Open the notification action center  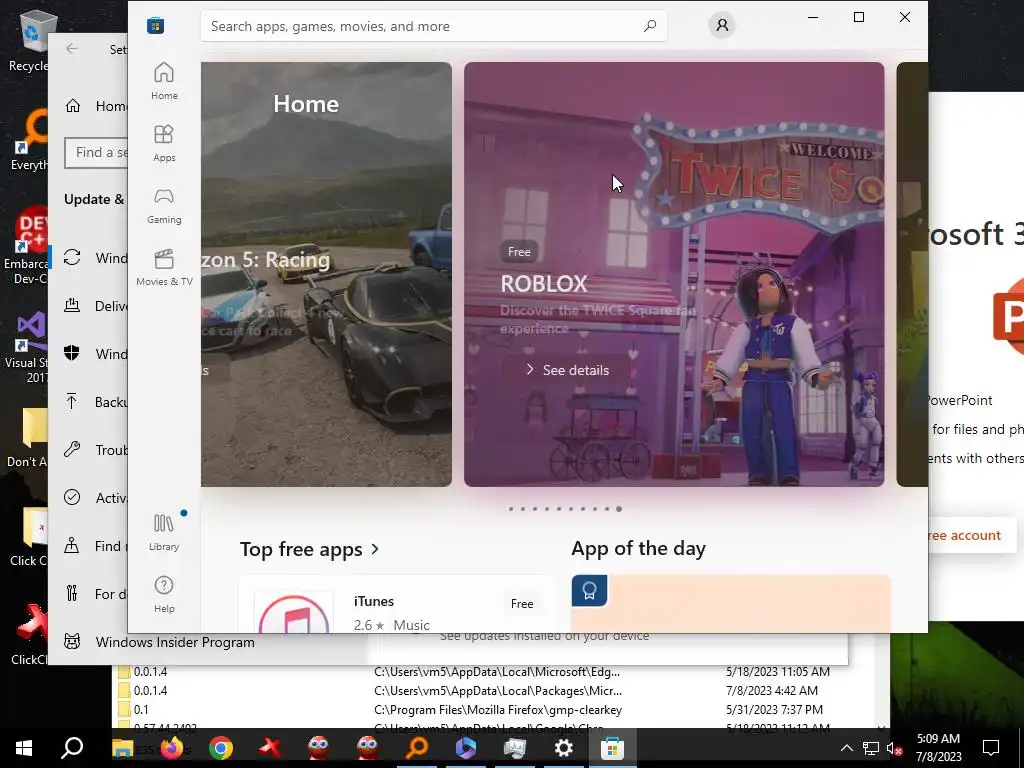click(x=991, y=748)
